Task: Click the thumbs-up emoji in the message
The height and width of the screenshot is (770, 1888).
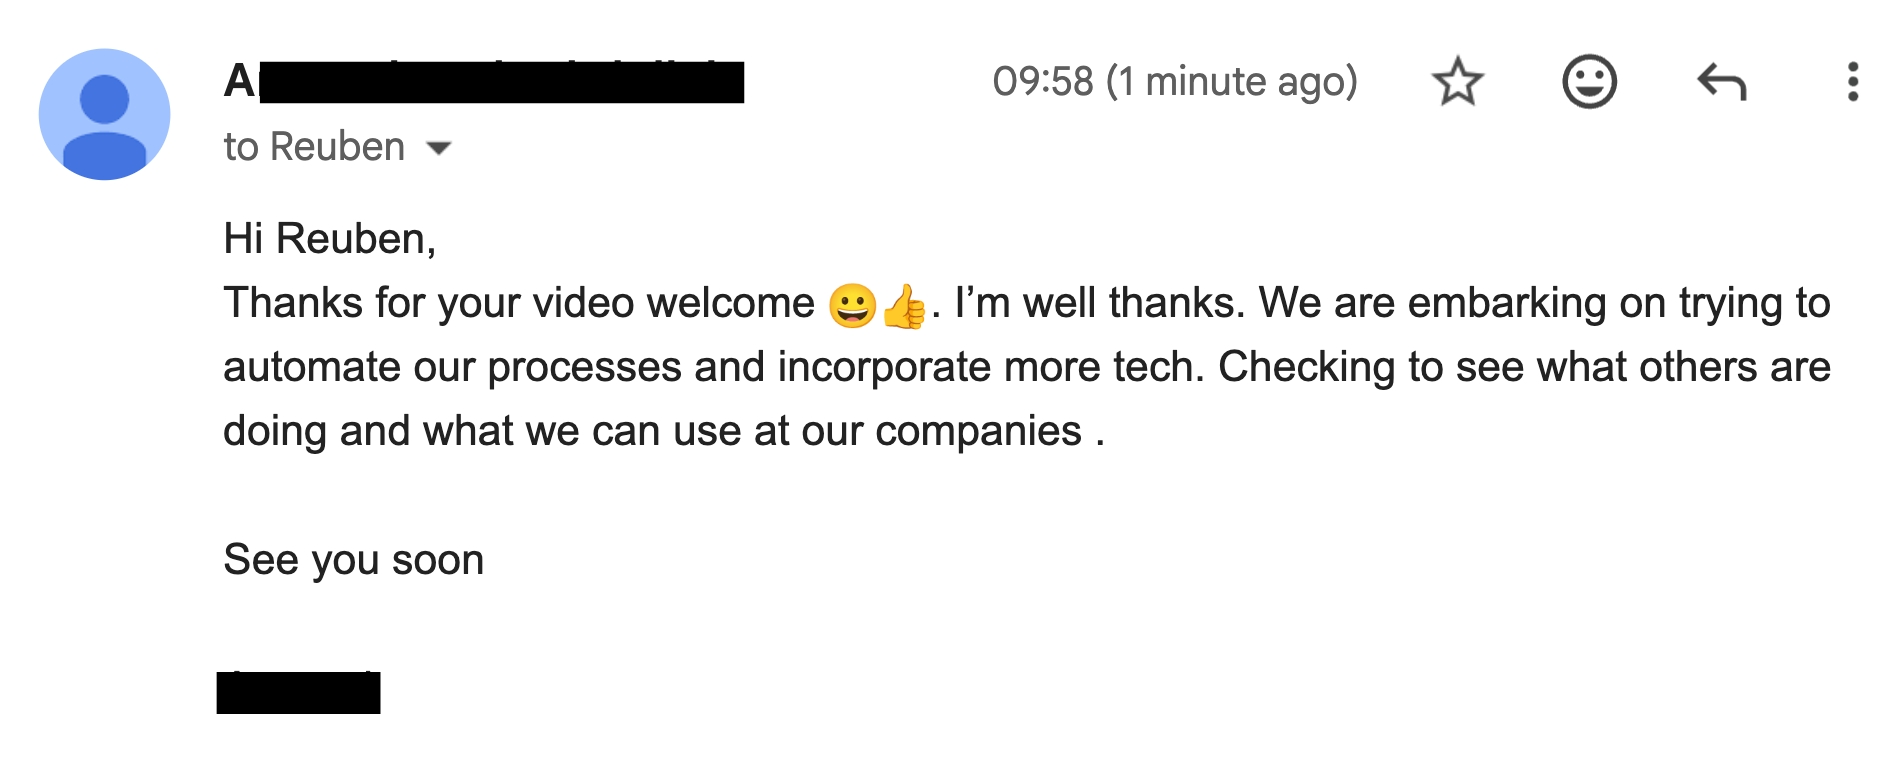Action: [905, 305]
